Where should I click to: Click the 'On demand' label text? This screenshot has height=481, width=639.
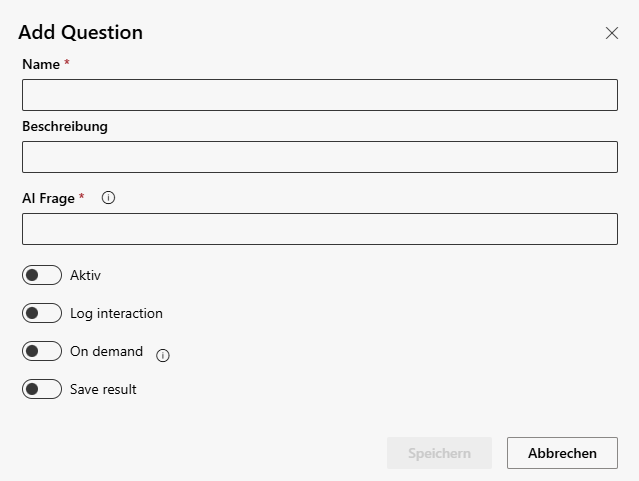tap(106, 351)
